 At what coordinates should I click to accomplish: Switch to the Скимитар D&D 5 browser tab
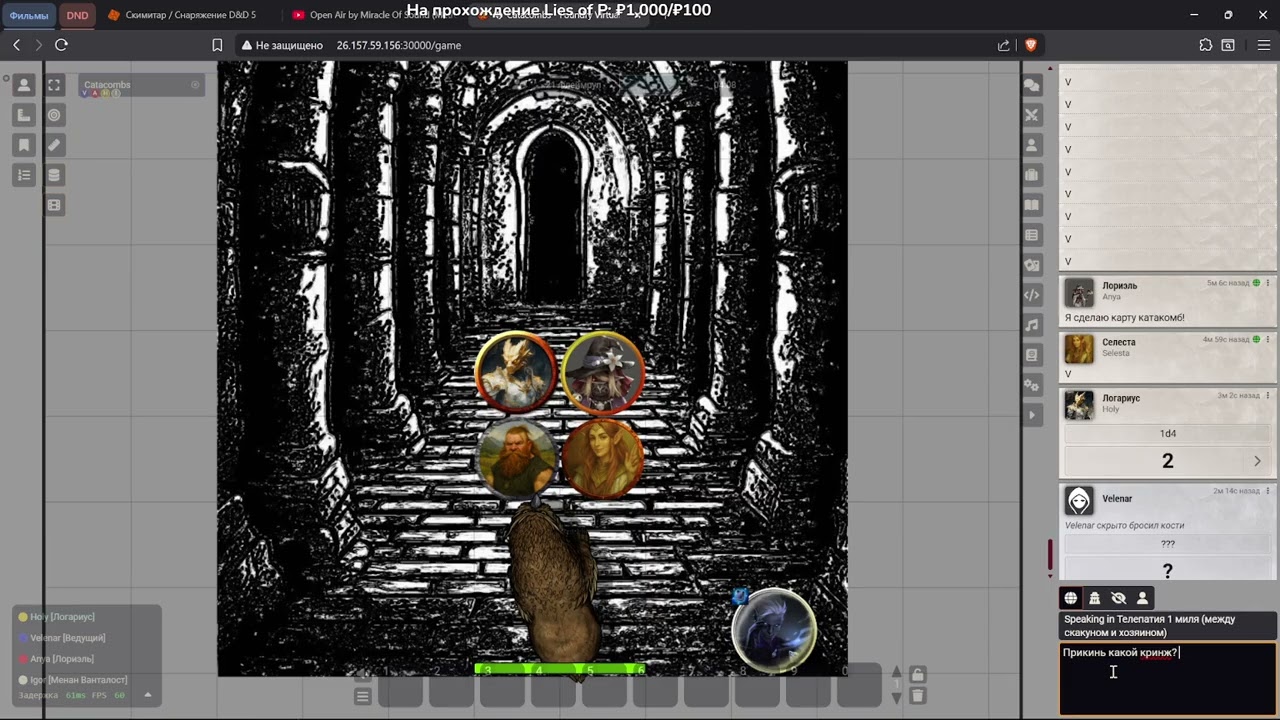pyautogui.click(x=190, y=15)
